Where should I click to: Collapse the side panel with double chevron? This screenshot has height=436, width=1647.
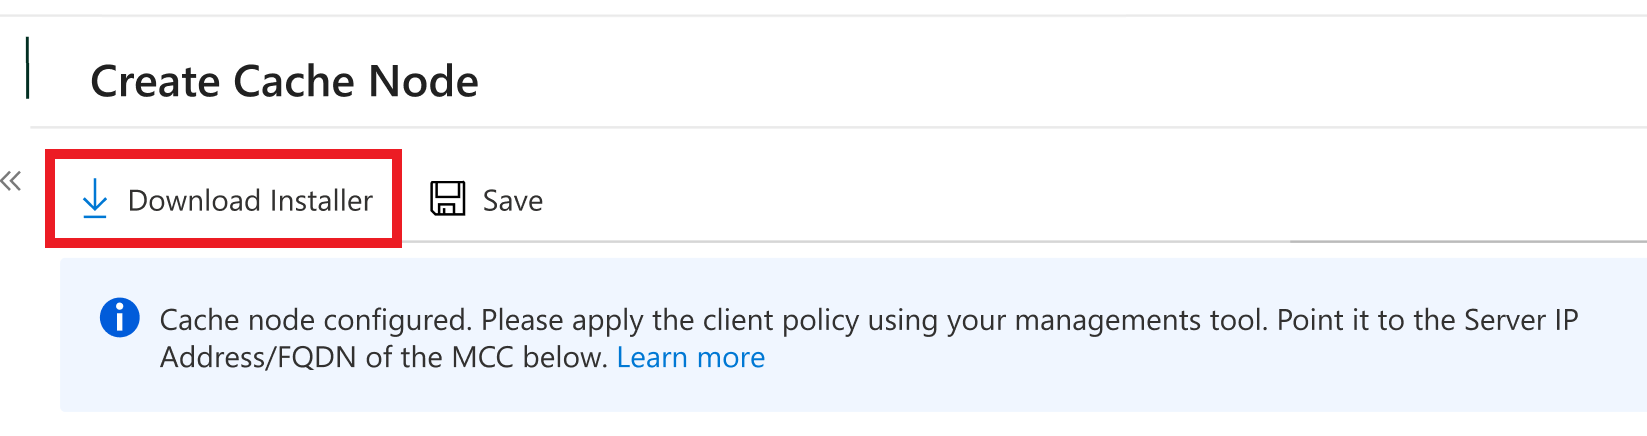point(11,181)
